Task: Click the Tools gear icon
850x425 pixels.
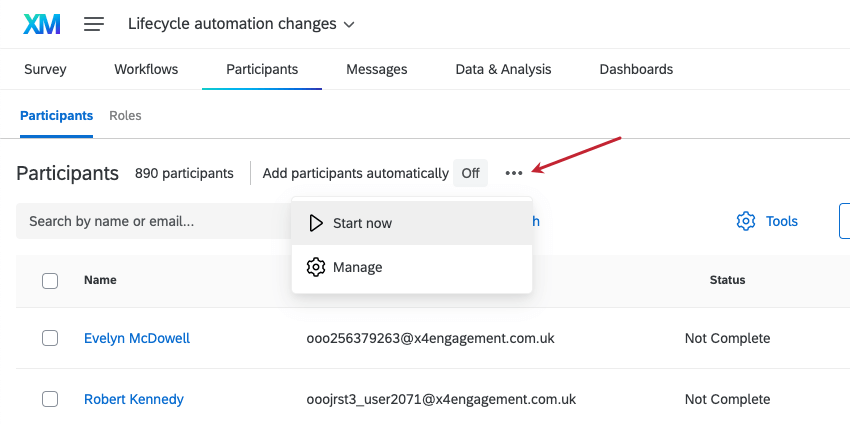Action: (x=745, y=221)
